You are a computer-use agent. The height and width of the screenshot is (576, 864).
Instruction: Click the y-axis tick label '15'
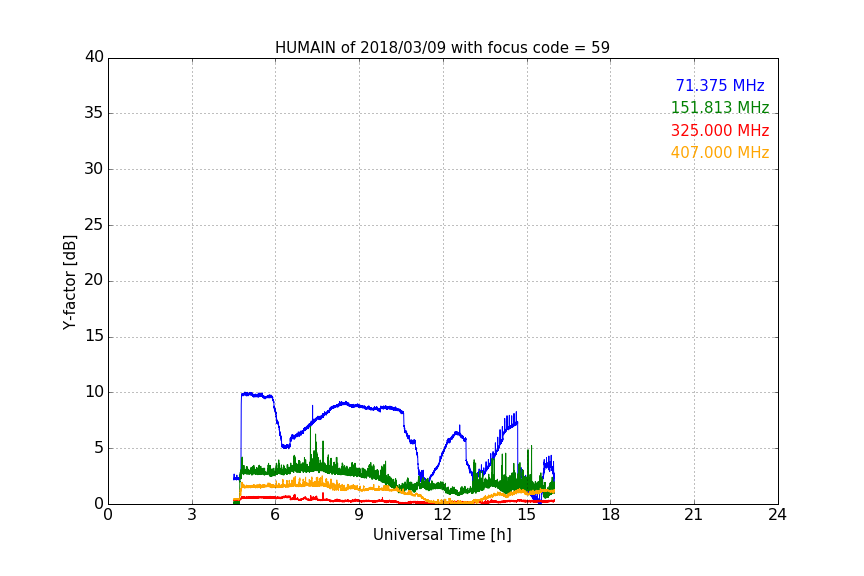click(94, 336)
